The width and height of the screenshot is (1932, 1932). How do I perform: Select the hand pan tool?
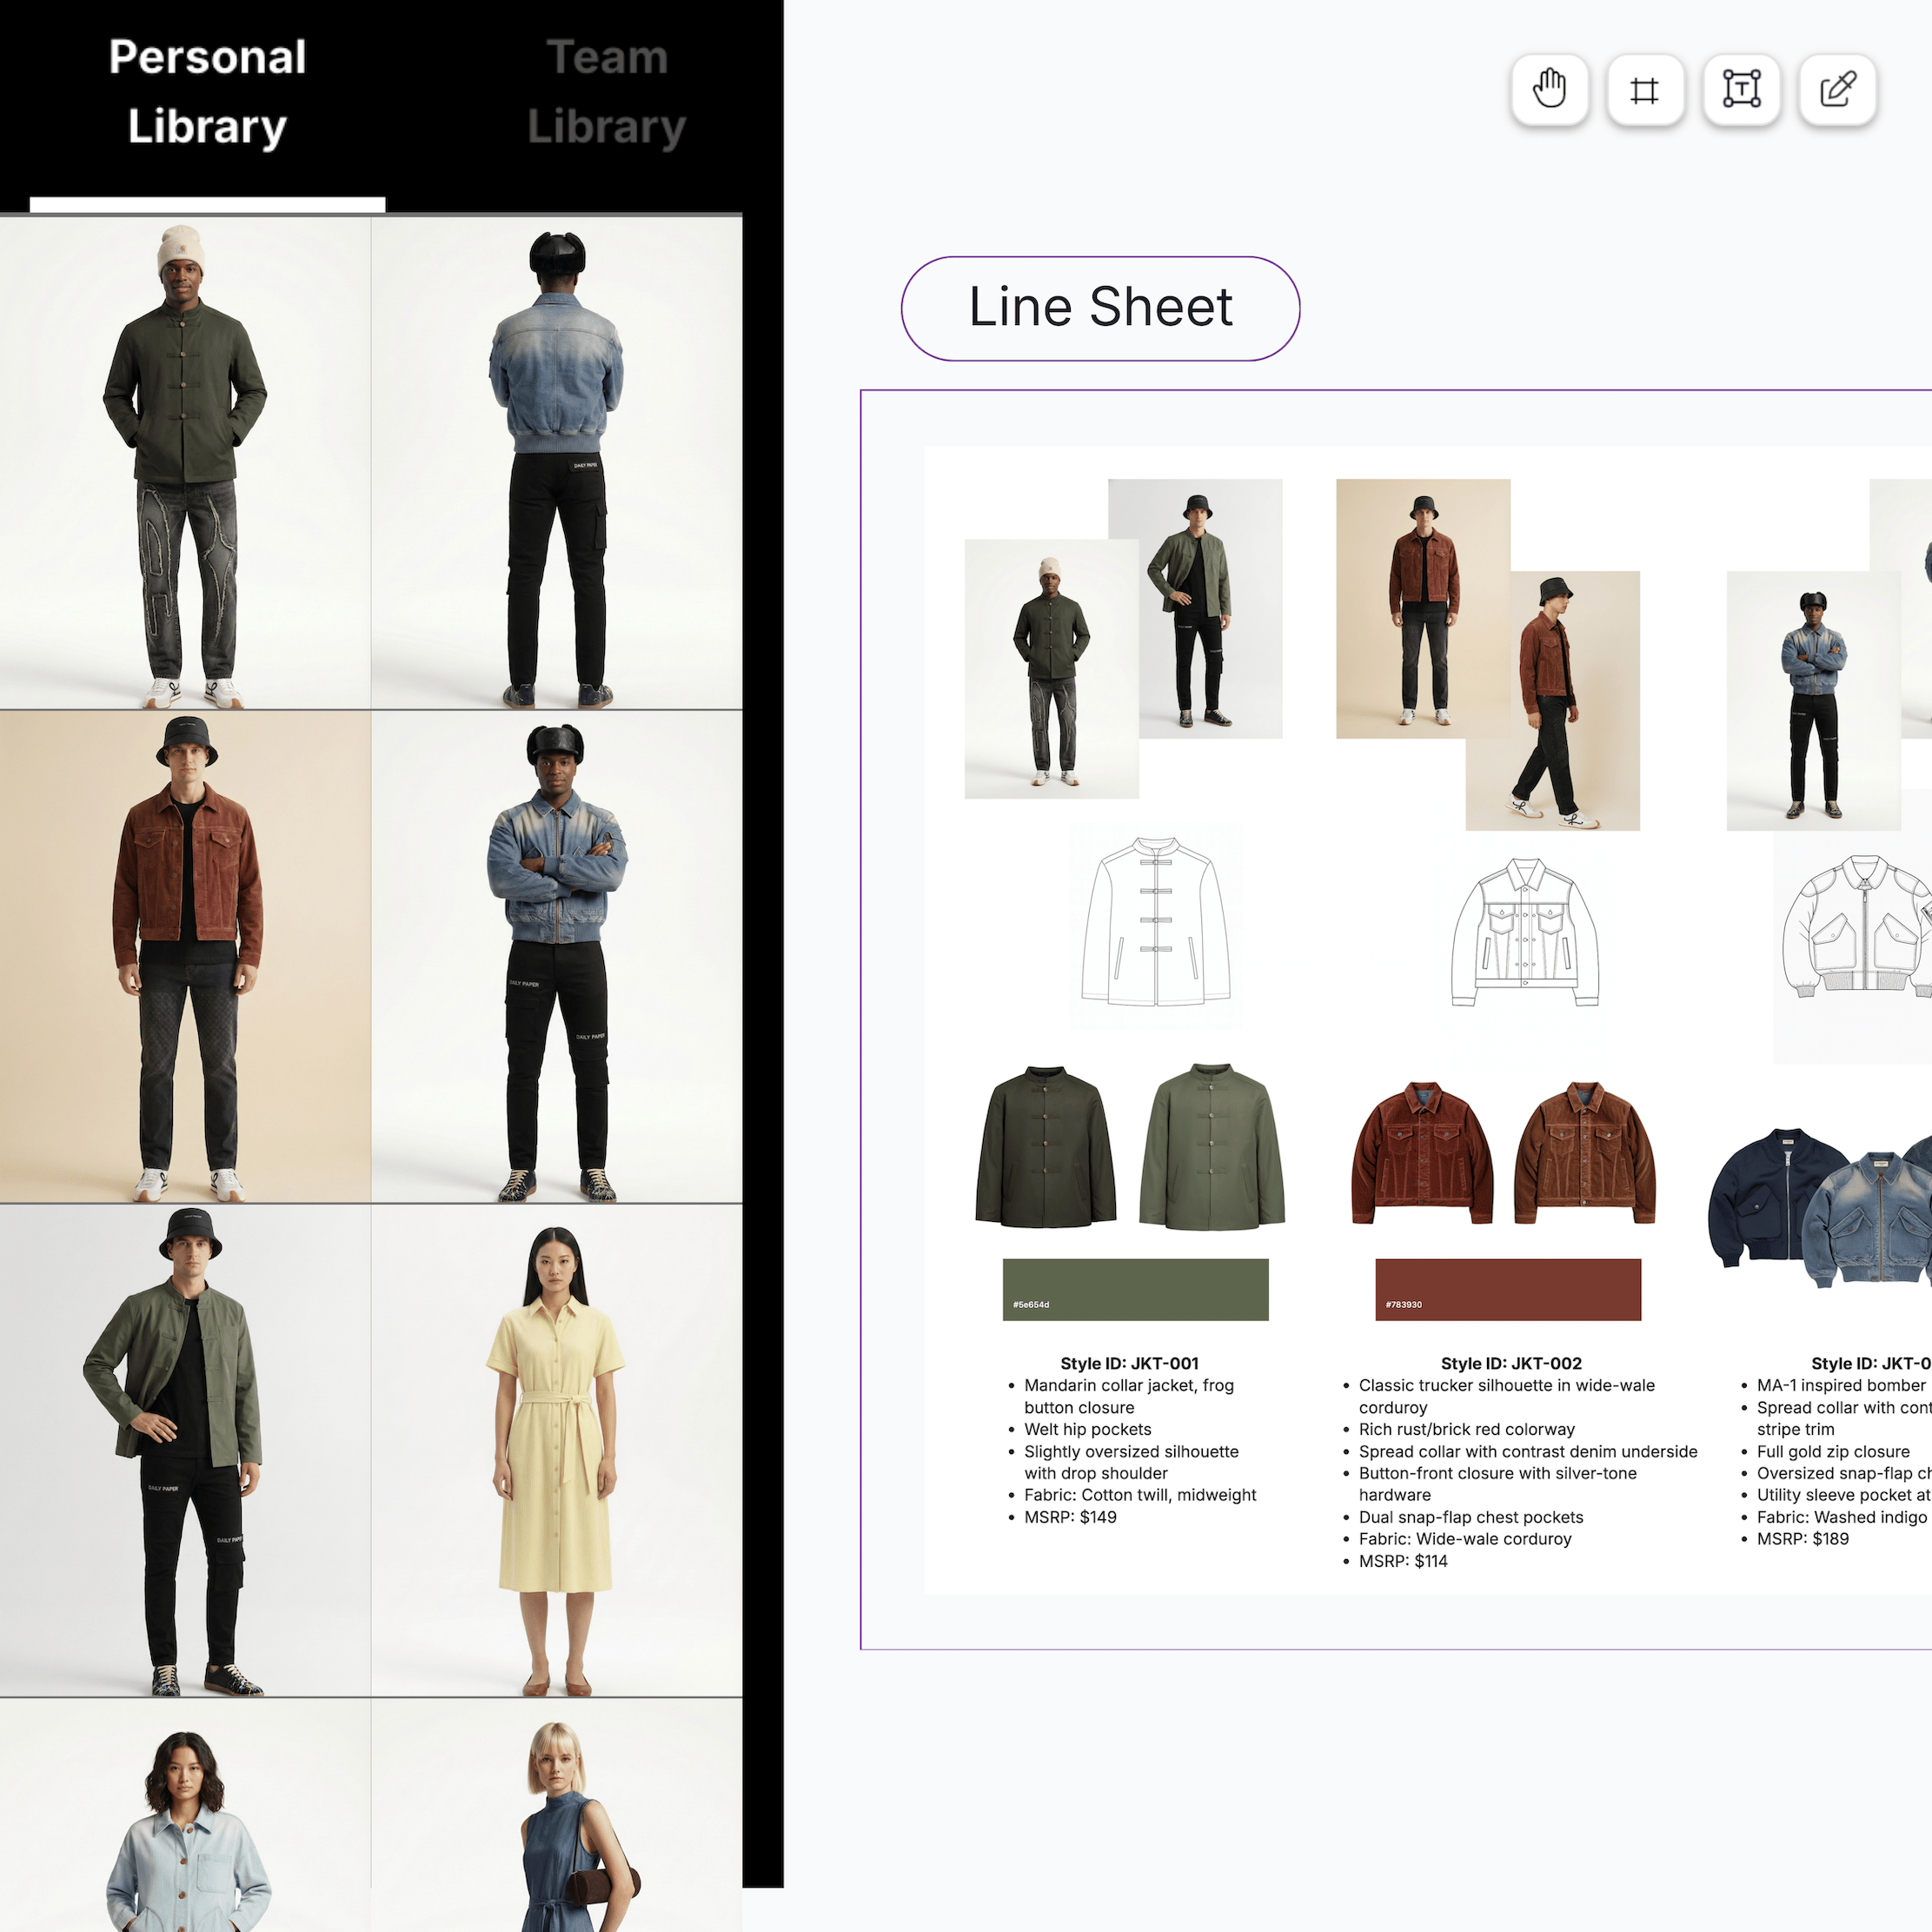pyautogui.click(x=1549, y=89)
